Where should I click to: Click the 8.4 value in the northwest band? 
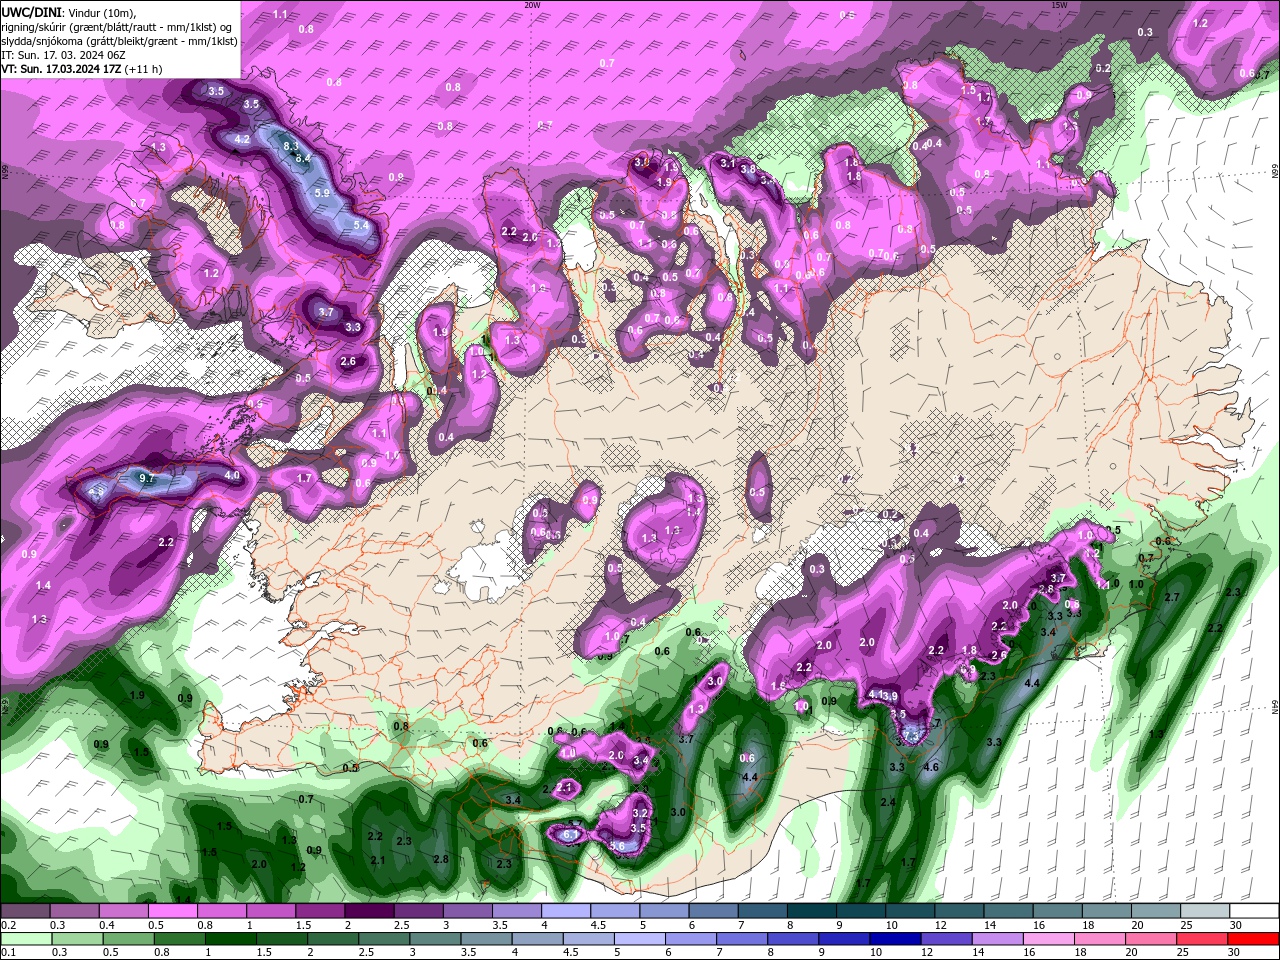pyautogui.click(x=303, y=157)
